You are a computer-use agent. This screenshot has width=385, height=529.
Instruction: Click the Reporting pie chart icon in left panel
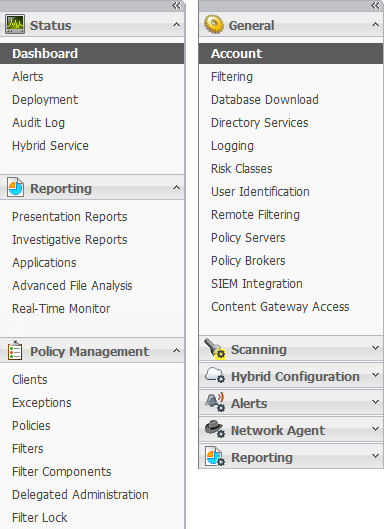(16, 187)
